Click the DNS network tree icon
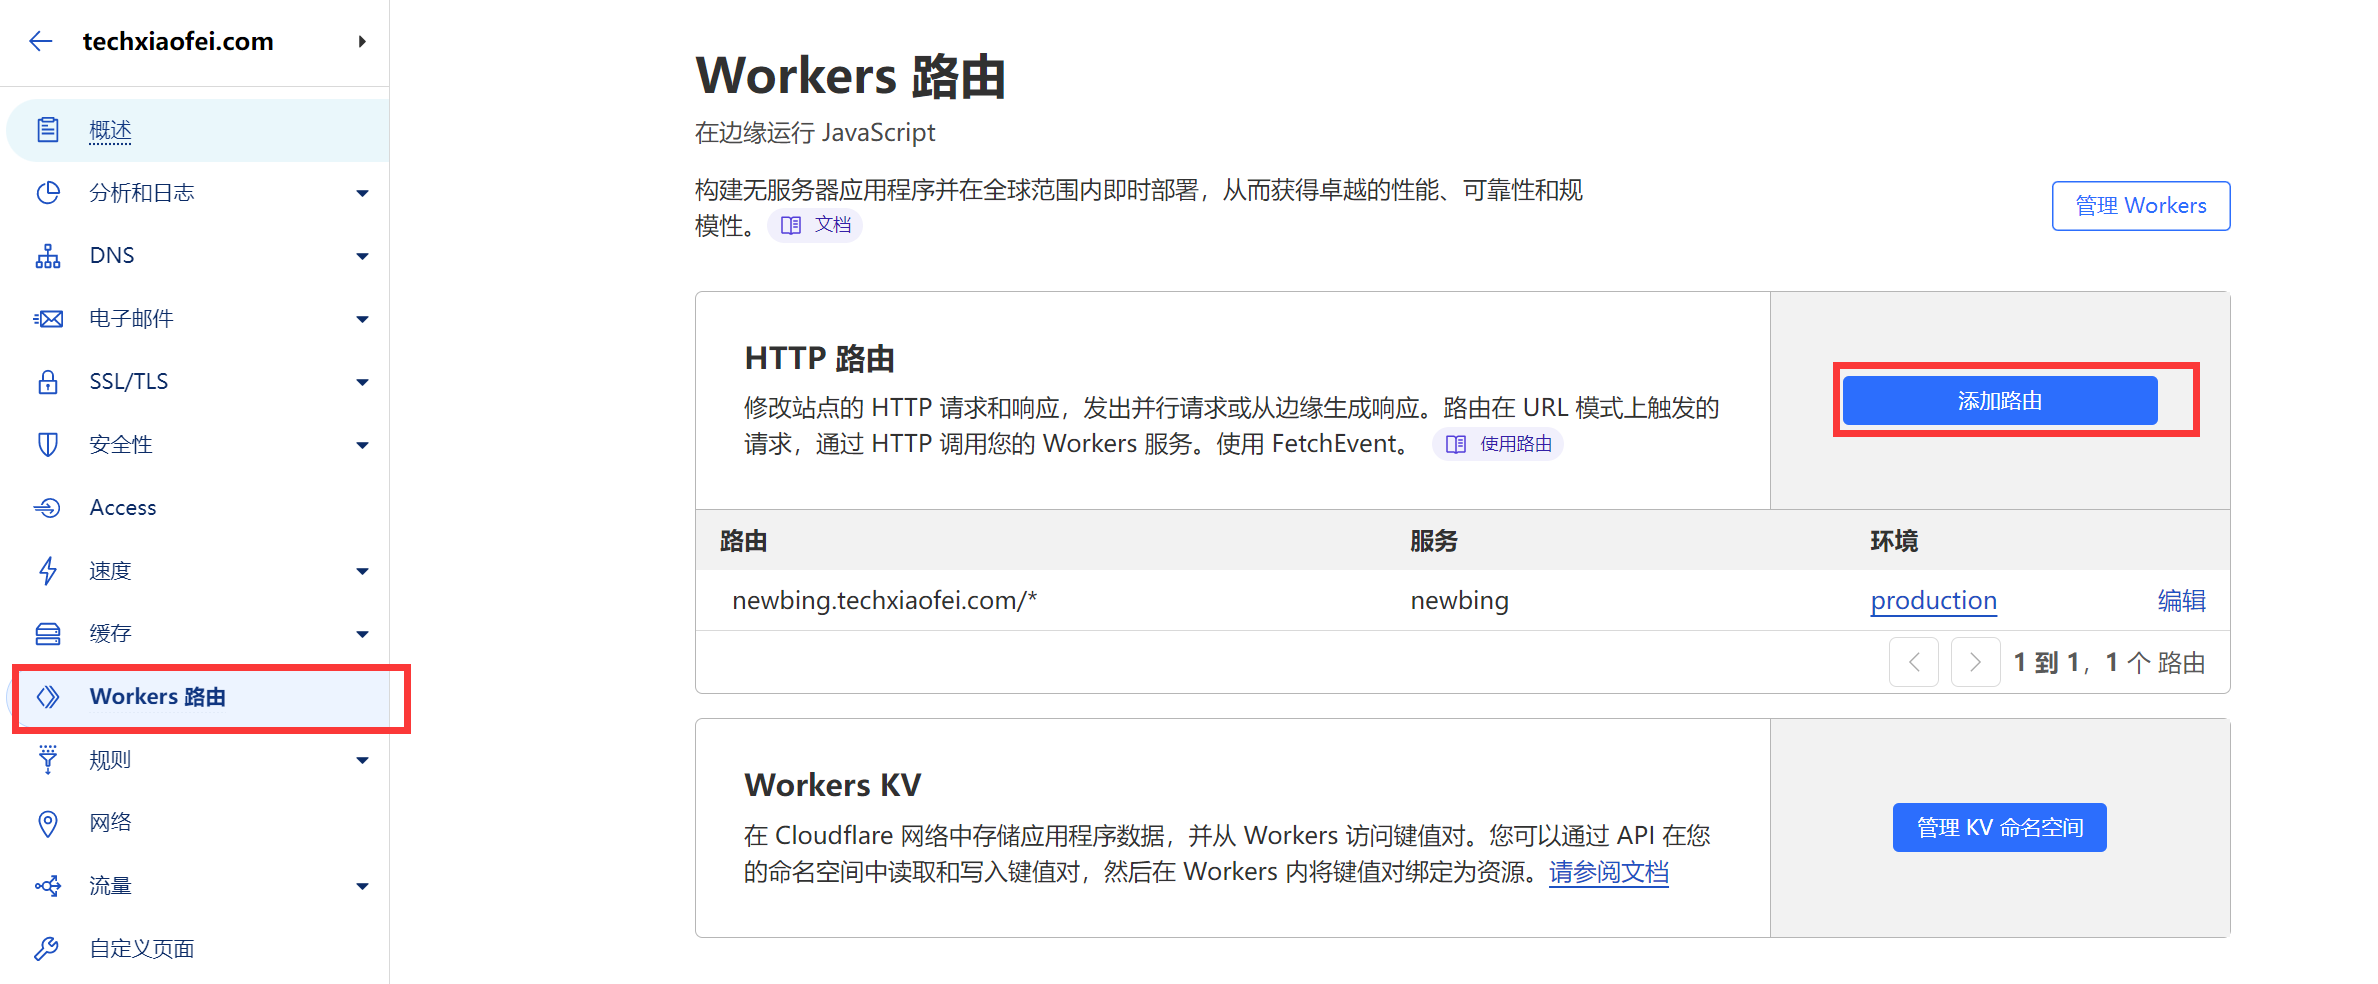This screenshot has width=2378, height=984. [x=48, y=256]
